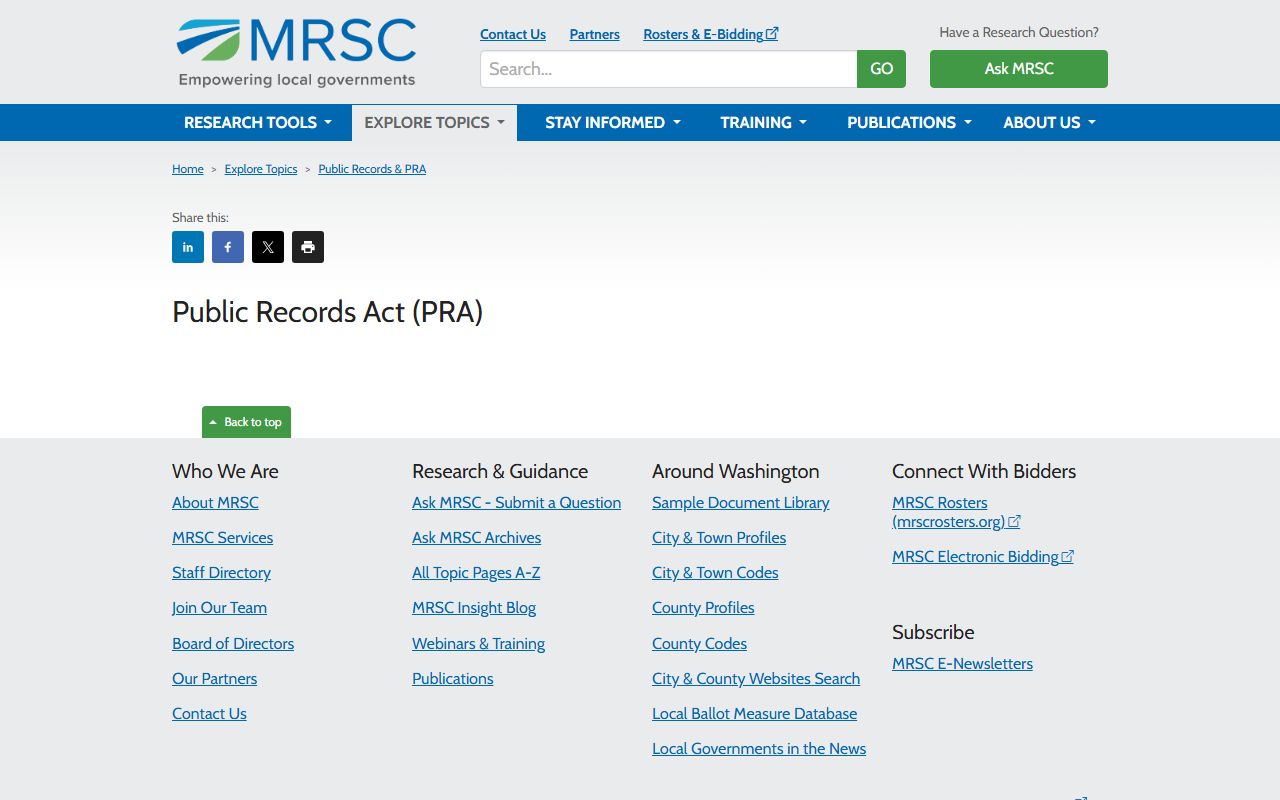Click the MRSC logo
The height and width of the screenshot is (800, 1280).
point(296,52)
